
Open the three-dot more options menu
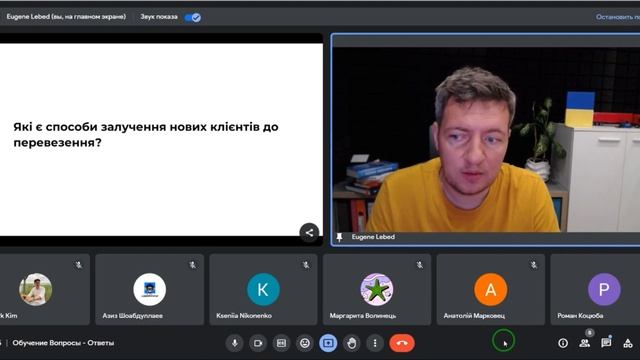[x=375, y=343]
